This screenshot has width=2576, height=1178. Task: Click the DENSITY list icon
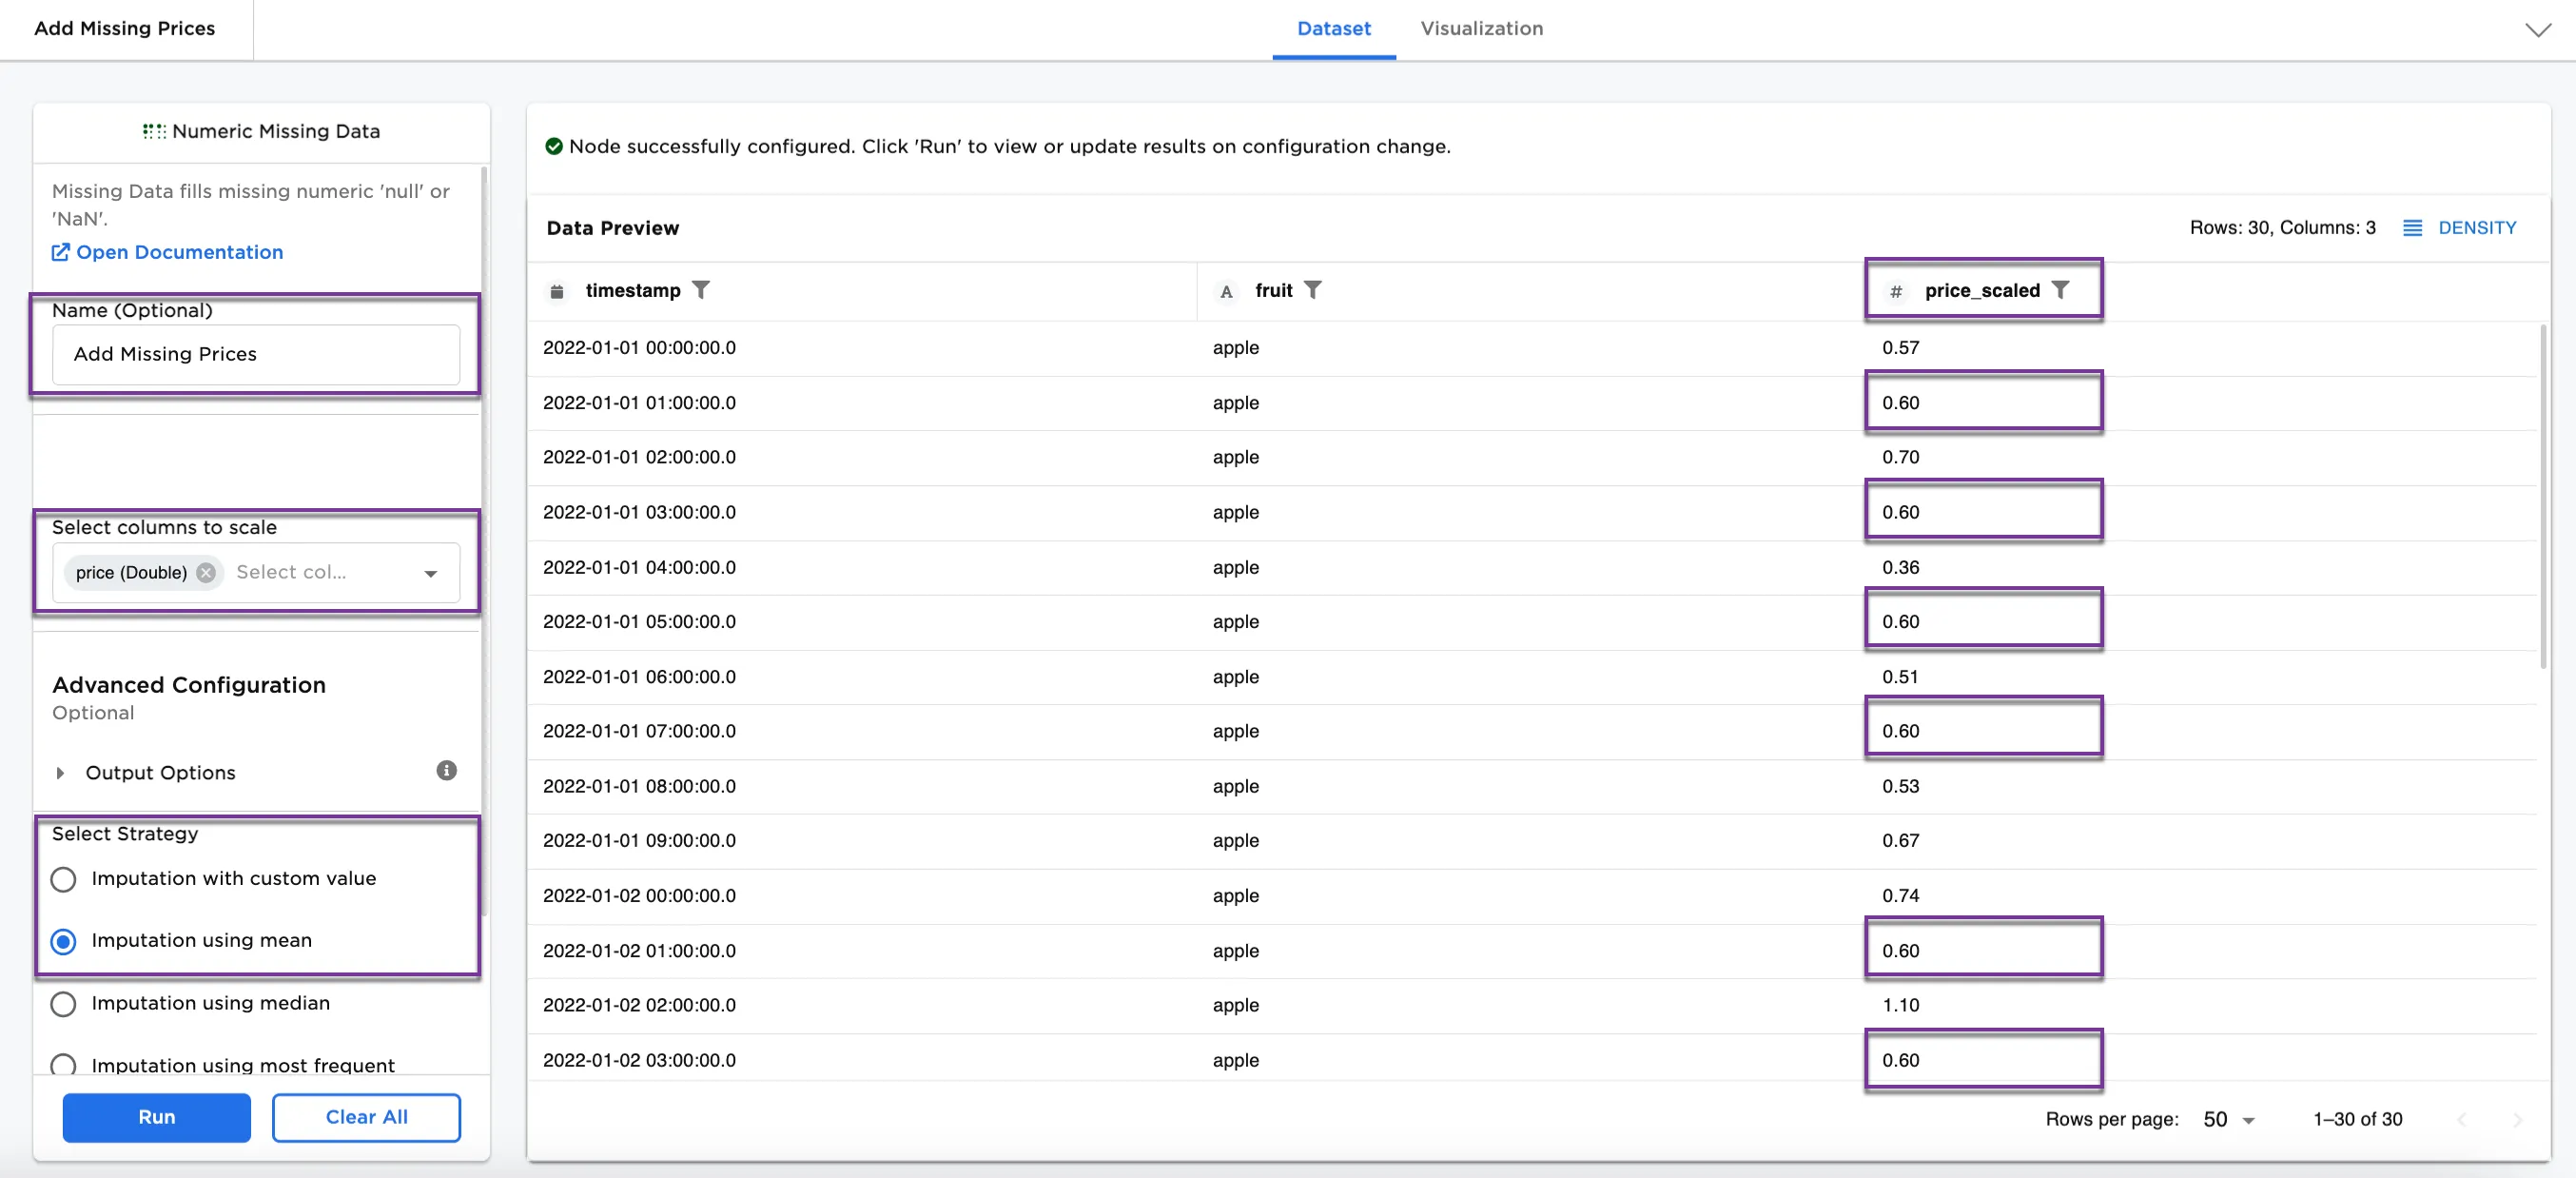(x=2412, y=228)
